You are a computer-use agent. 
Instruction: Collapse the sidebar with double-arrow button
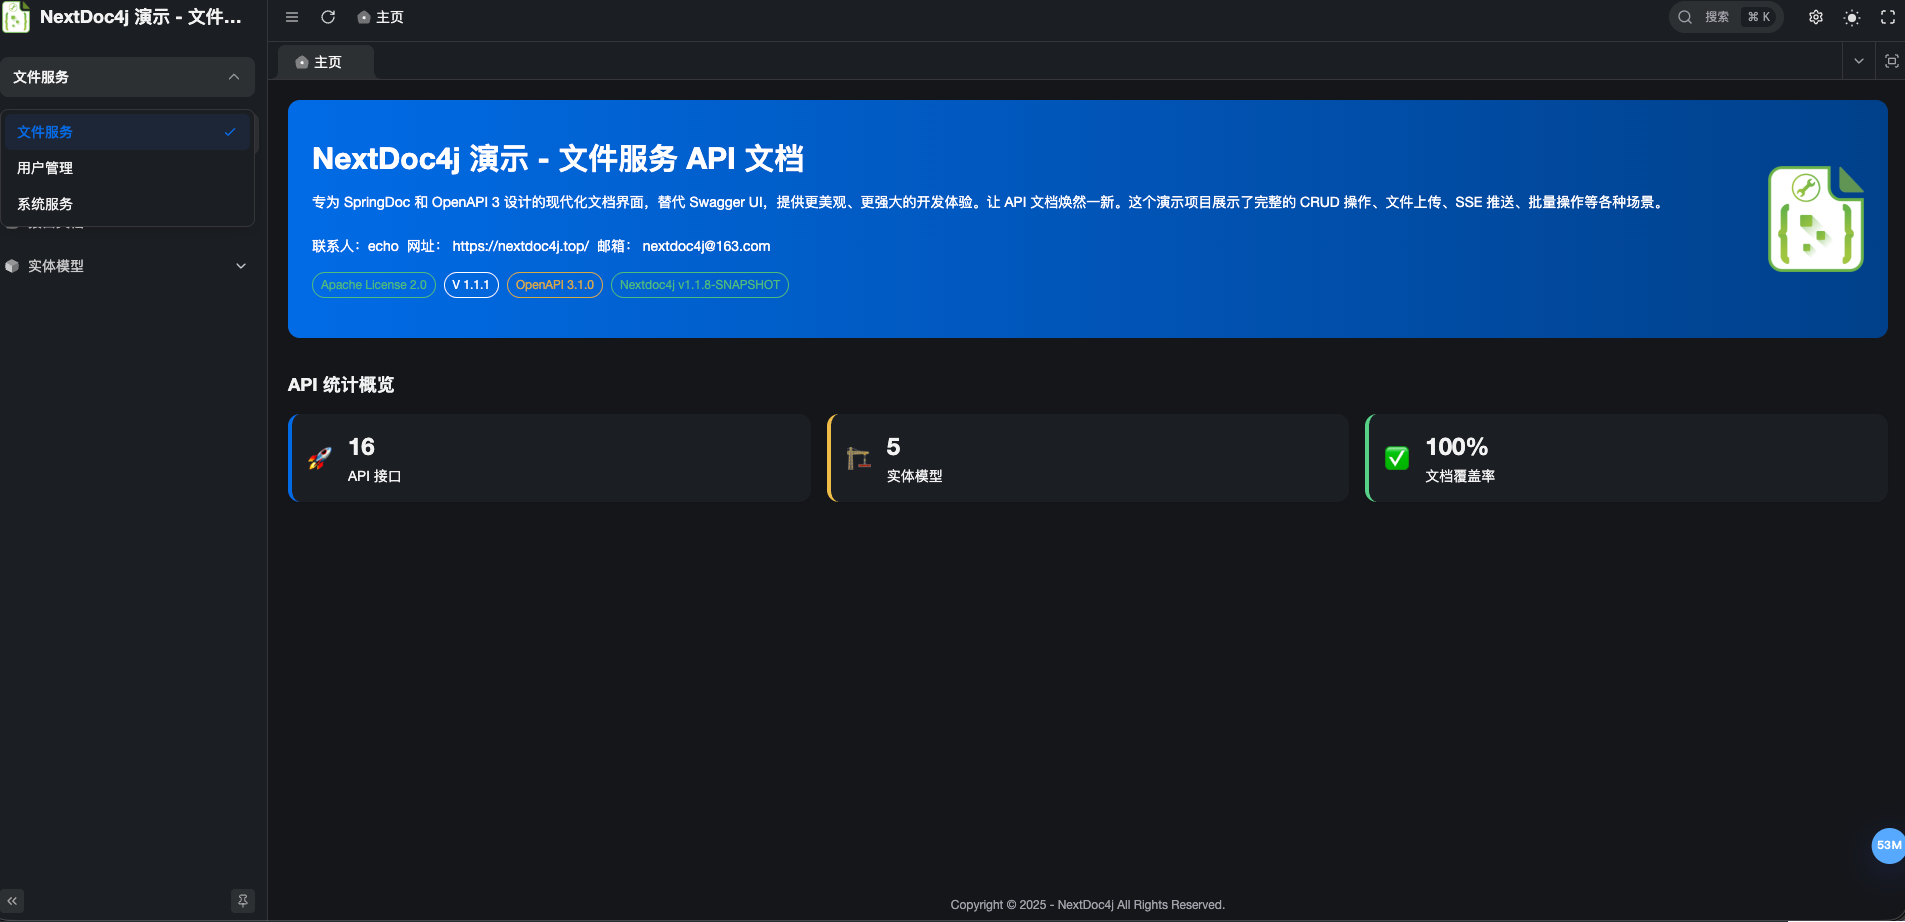[x=12, y=900]
